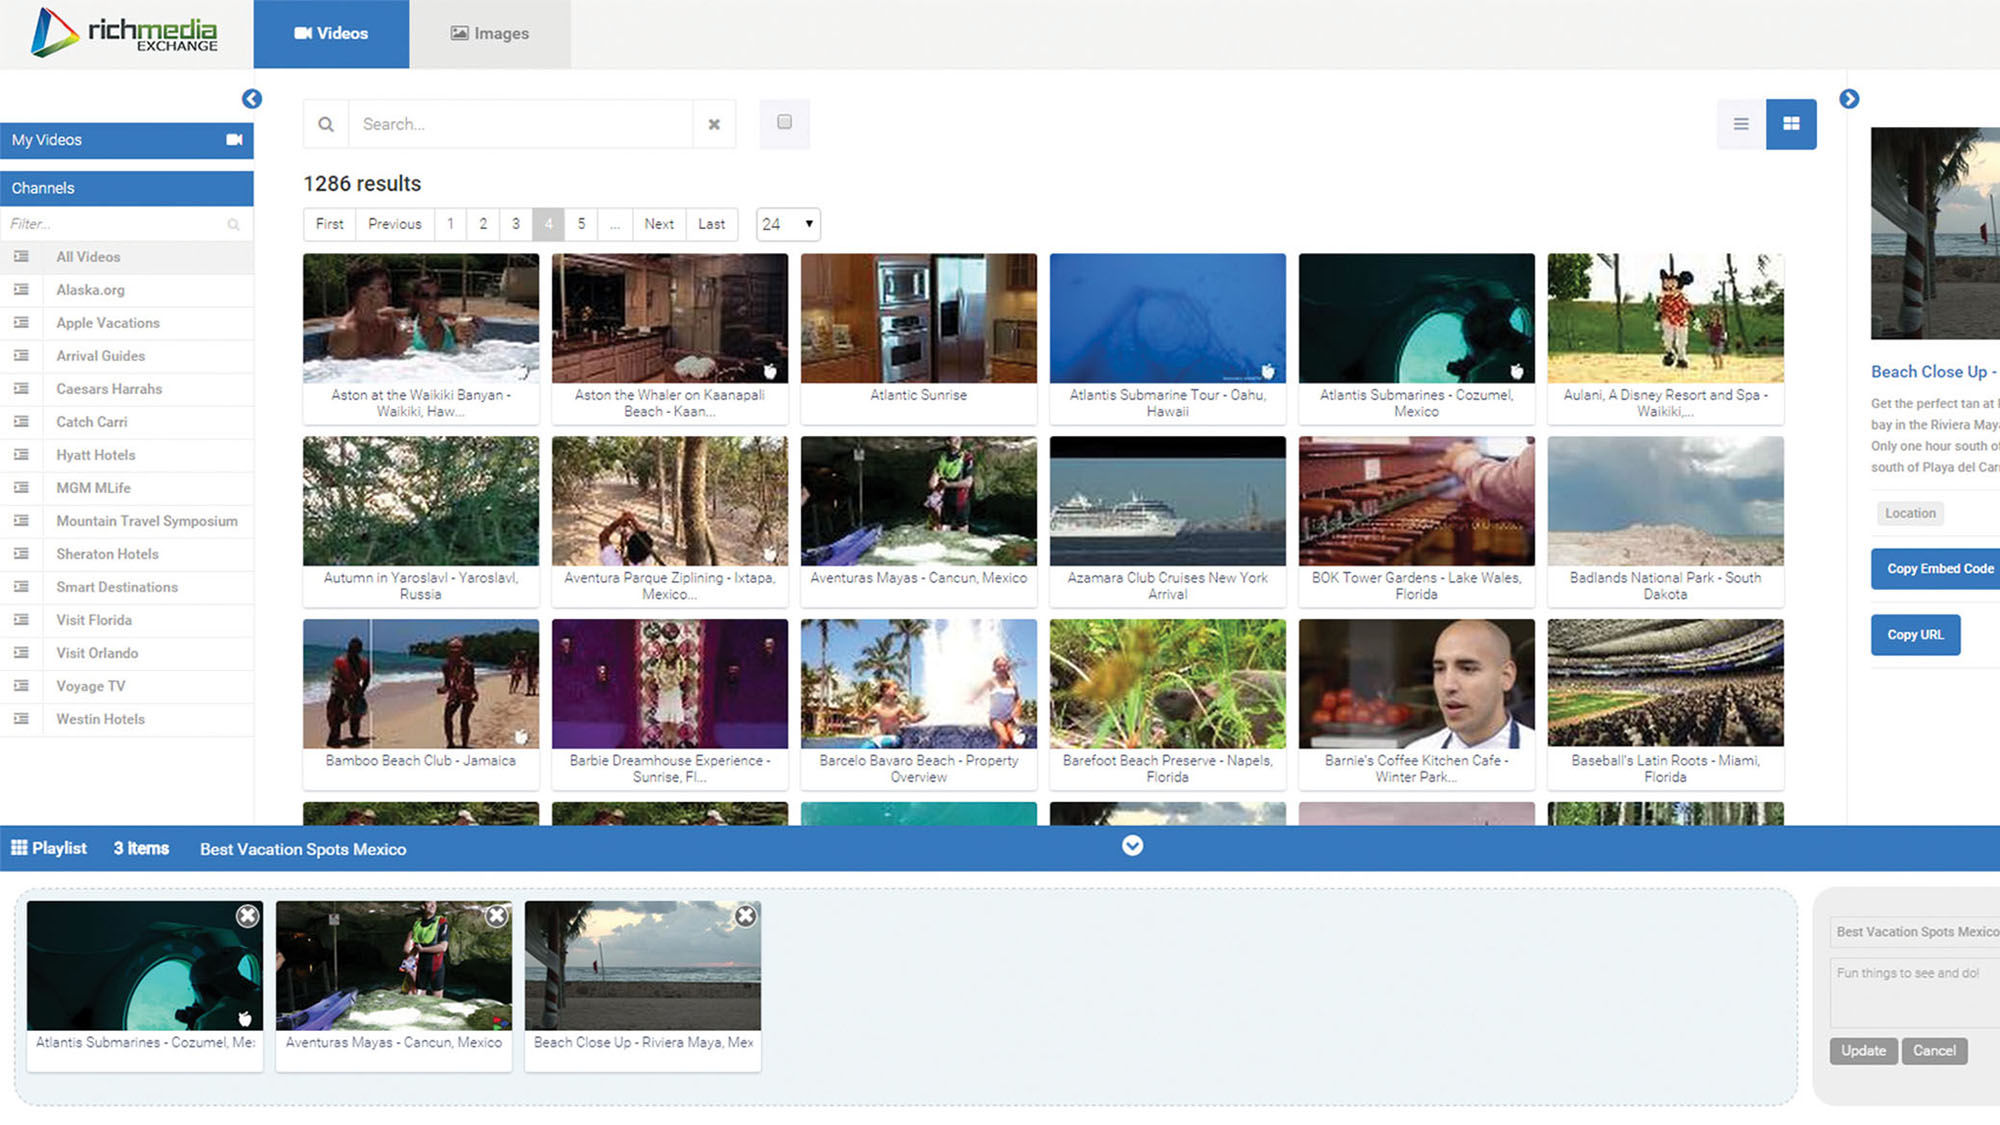The width and height of the screenshot is (2000, 1125).
Task: Open the Atlantic Sunrise video thumbnail
Action: coord(918,318)
